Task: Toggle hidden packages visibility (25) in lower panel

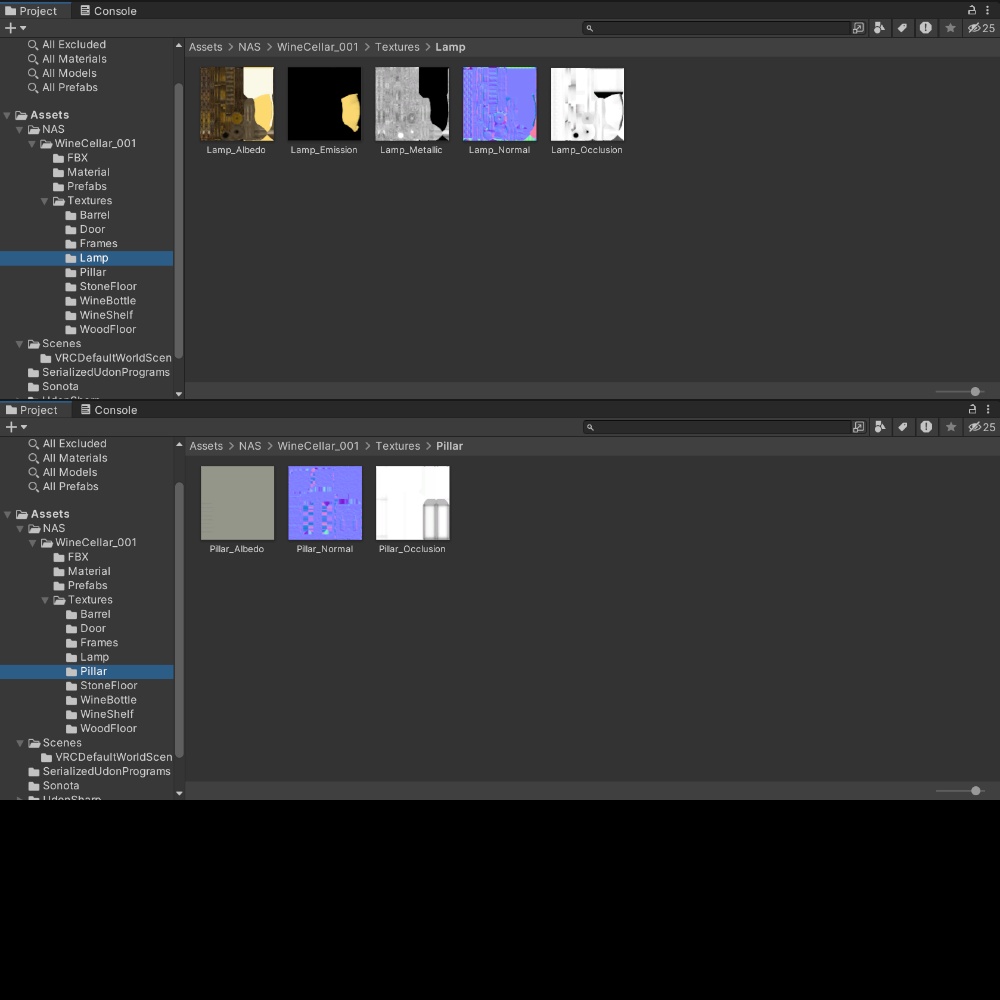Action: point(982,427)
